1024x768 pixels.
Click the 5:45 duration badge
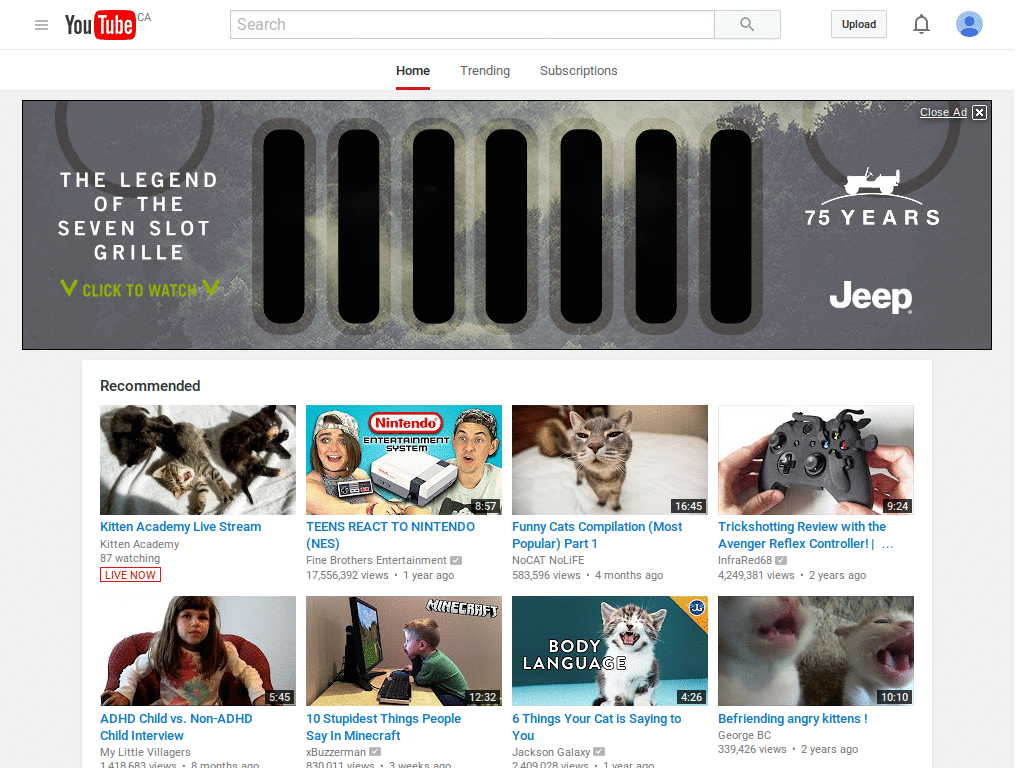coord(280,697)
